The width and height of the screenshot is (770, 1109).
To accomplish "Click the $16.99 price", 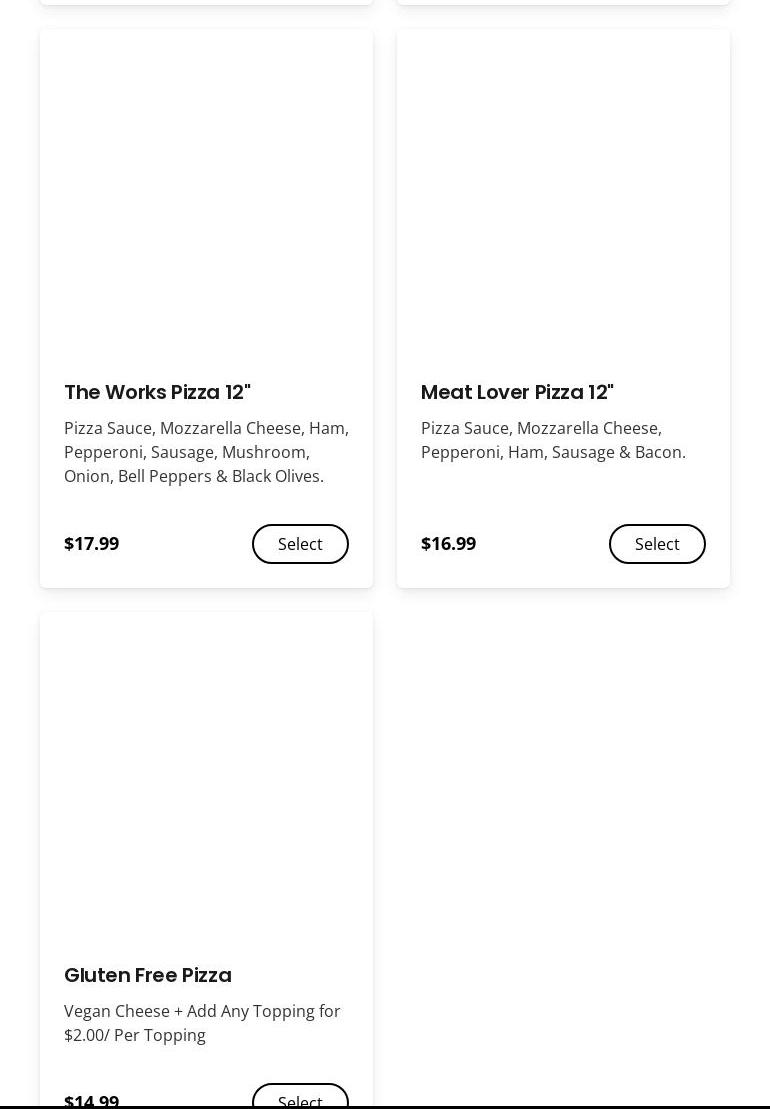I will tap(448, 544).
